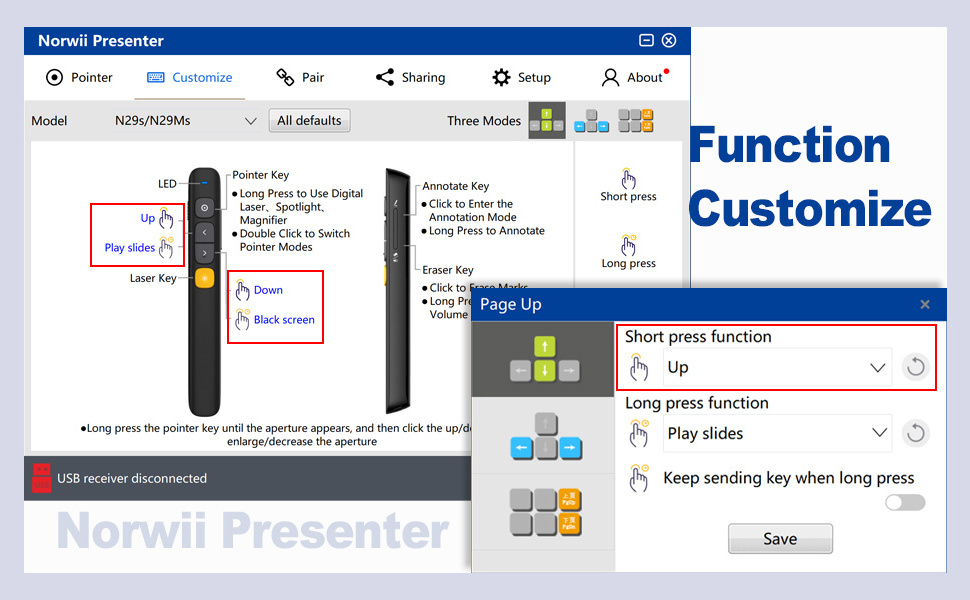Click the Black screen function label
This screenshot has height=600, width=970.
pos(284,320)
